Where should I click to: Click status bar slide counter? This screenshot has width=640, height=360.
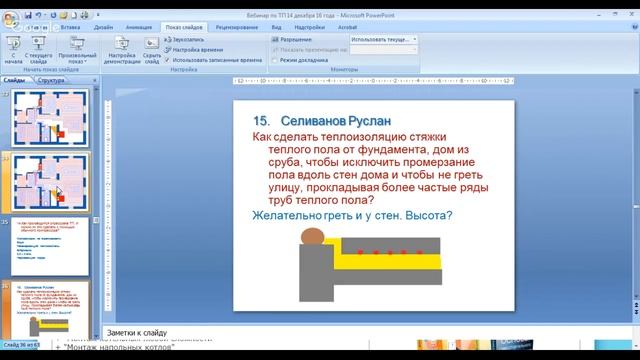tap(22, 345)
